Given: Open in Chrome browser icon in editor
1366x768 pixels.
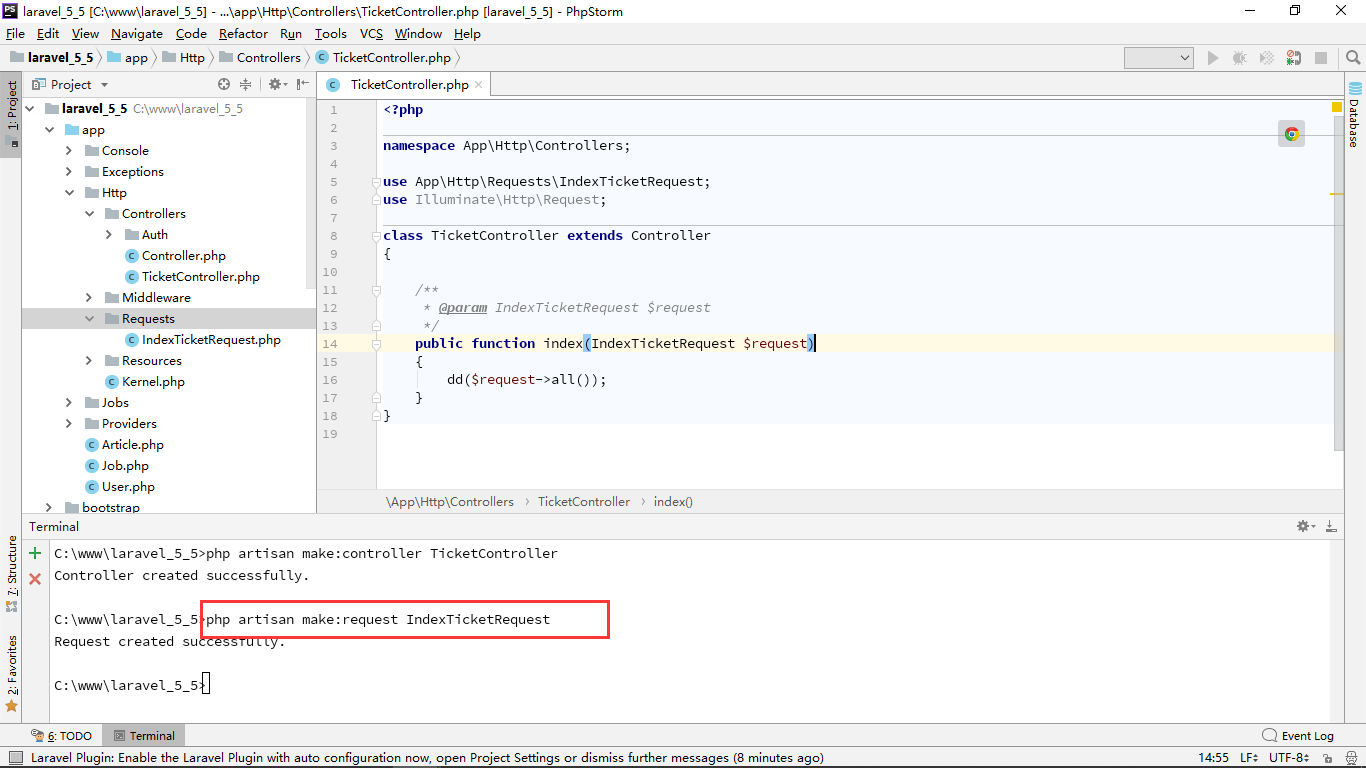Looking at the screenshot, I should 1291,134.
